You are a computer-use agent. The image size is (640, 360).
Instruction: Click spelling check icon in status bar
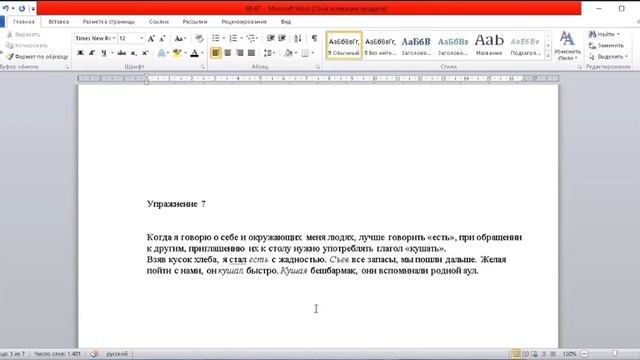point(94,354)
